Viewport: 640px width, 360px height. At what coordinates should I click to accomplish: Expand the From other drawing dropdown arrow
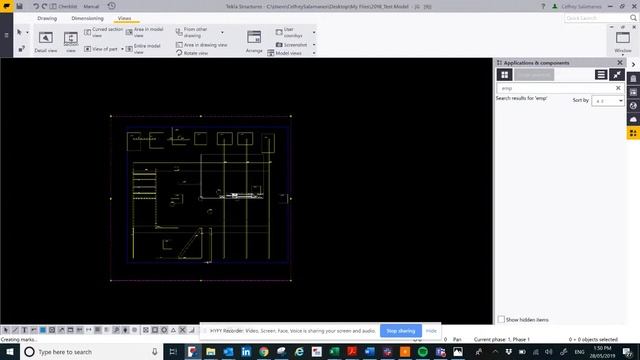[222, 32]
